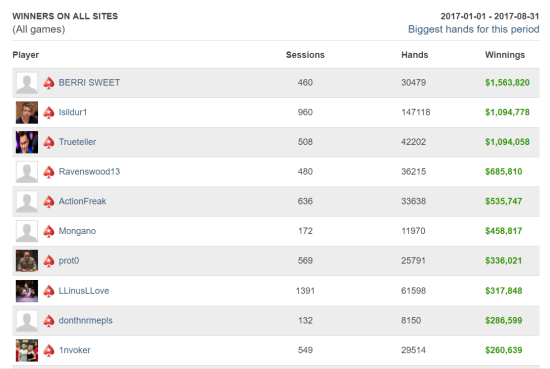Click the spade icon beside ActionFreak
This screenshot has width=550, height=369.
tap(49, 201)
